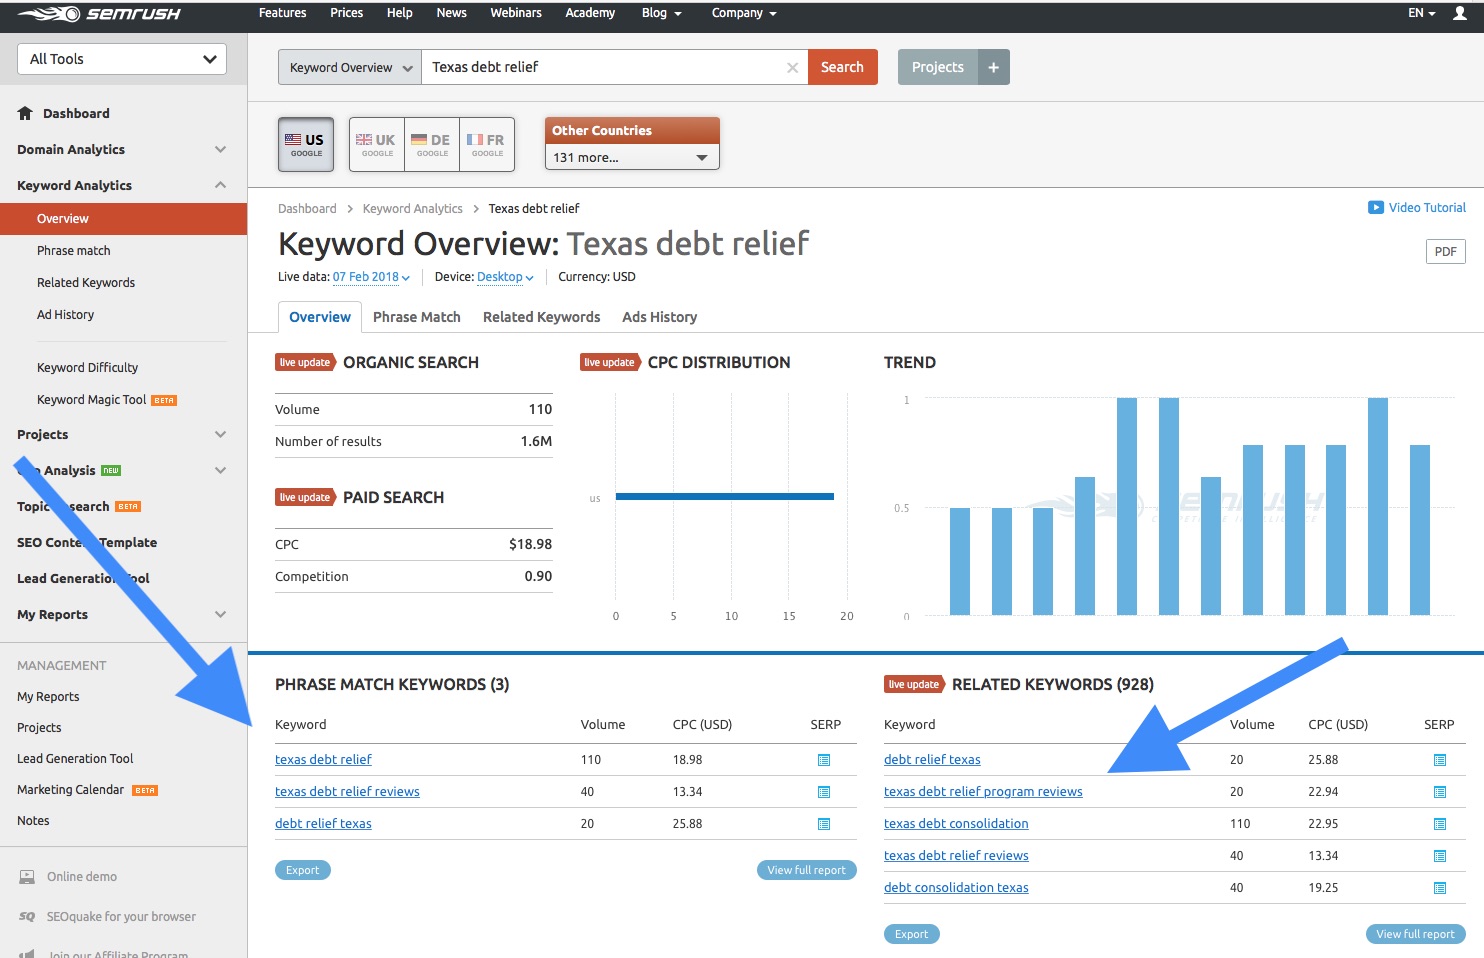
Task: Open the Company menu
Action: tap(744, 13)
